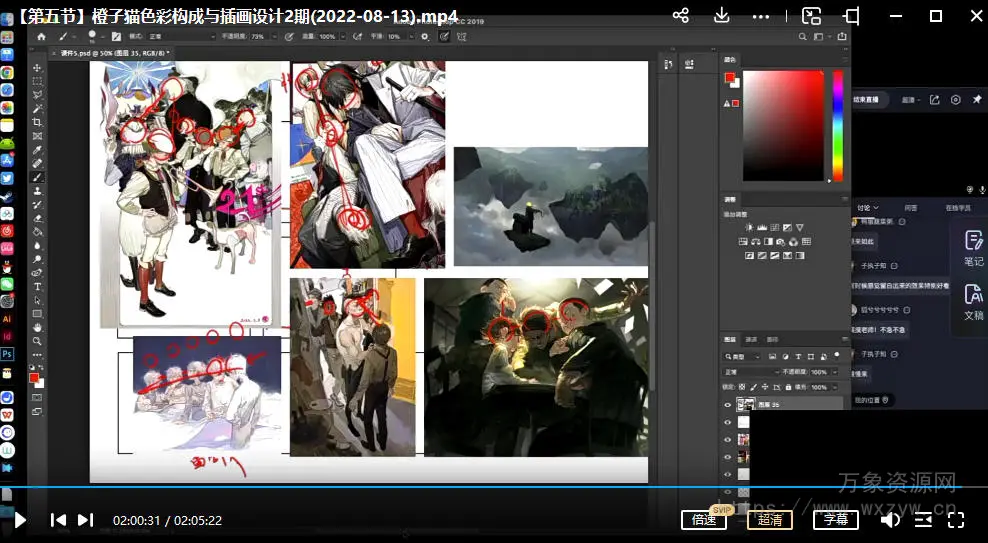Toggle 字幕 subtitles on or off
The width and height of the screenshot is (988, 543).
[x=835, y=519]
